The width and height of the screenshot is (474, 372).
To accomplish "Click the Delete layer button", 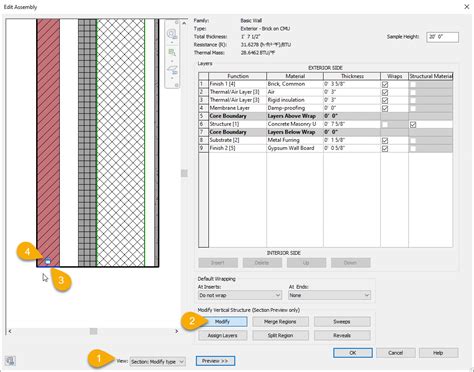I will [262, 263].
